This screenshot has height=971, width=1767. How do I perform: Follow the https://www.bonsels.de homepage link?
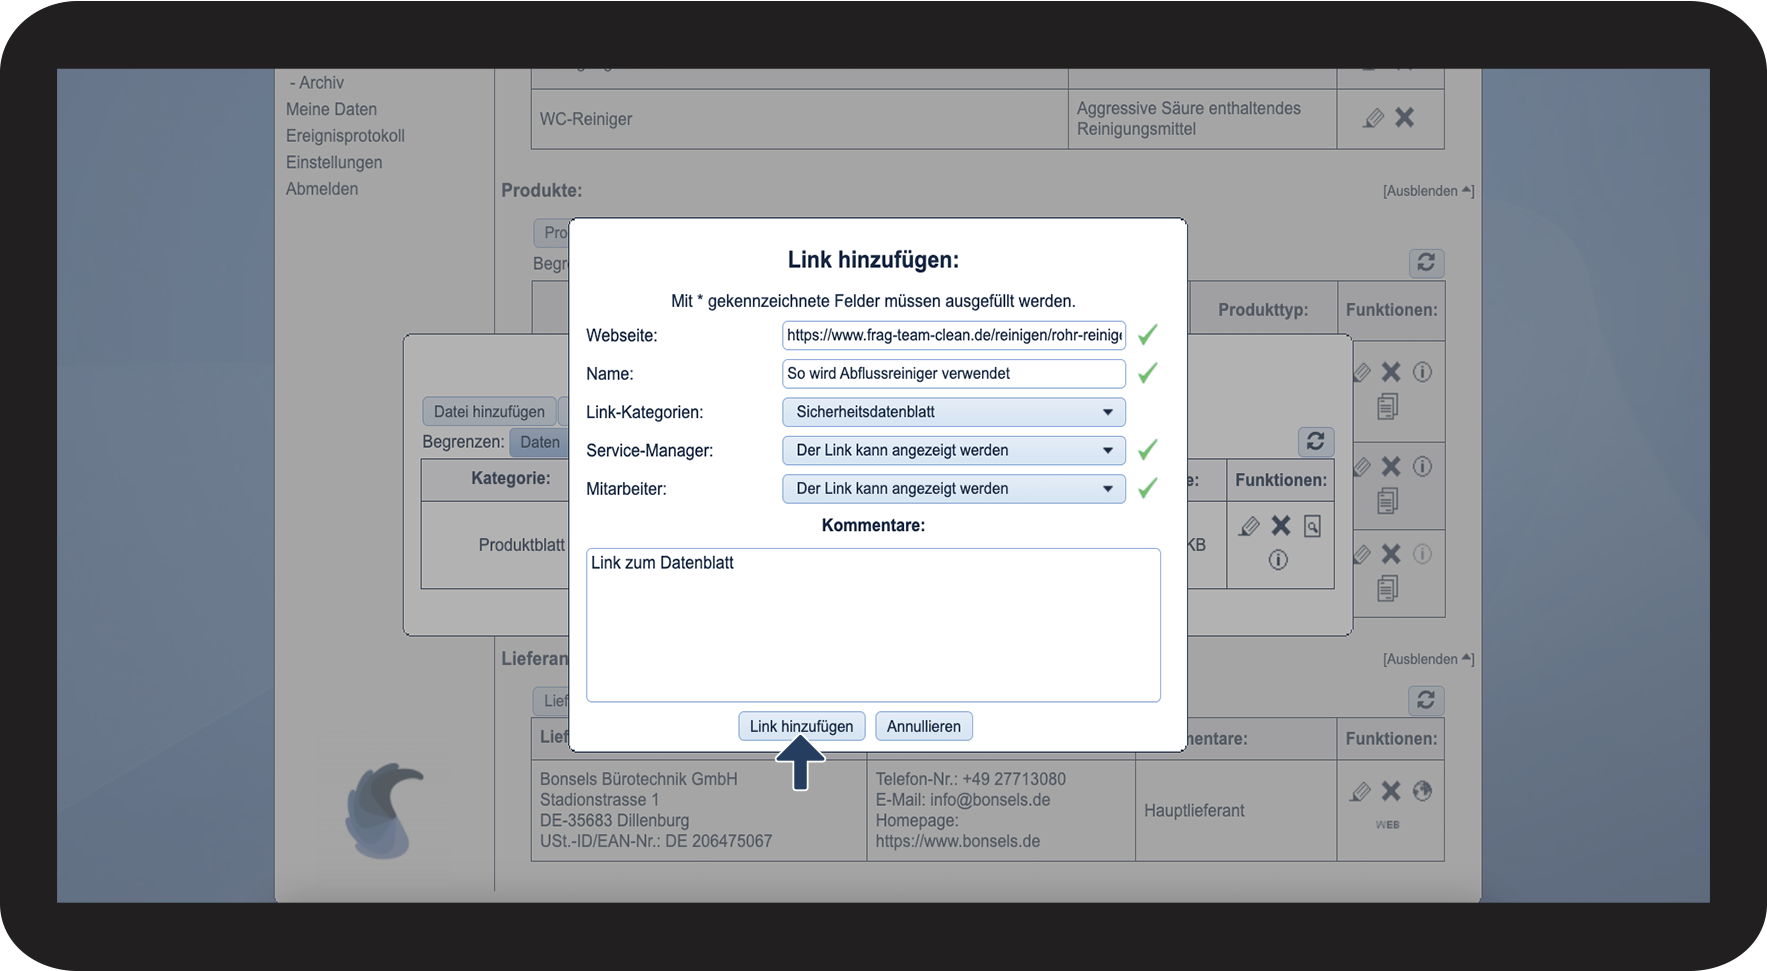[x=958, y=842]
